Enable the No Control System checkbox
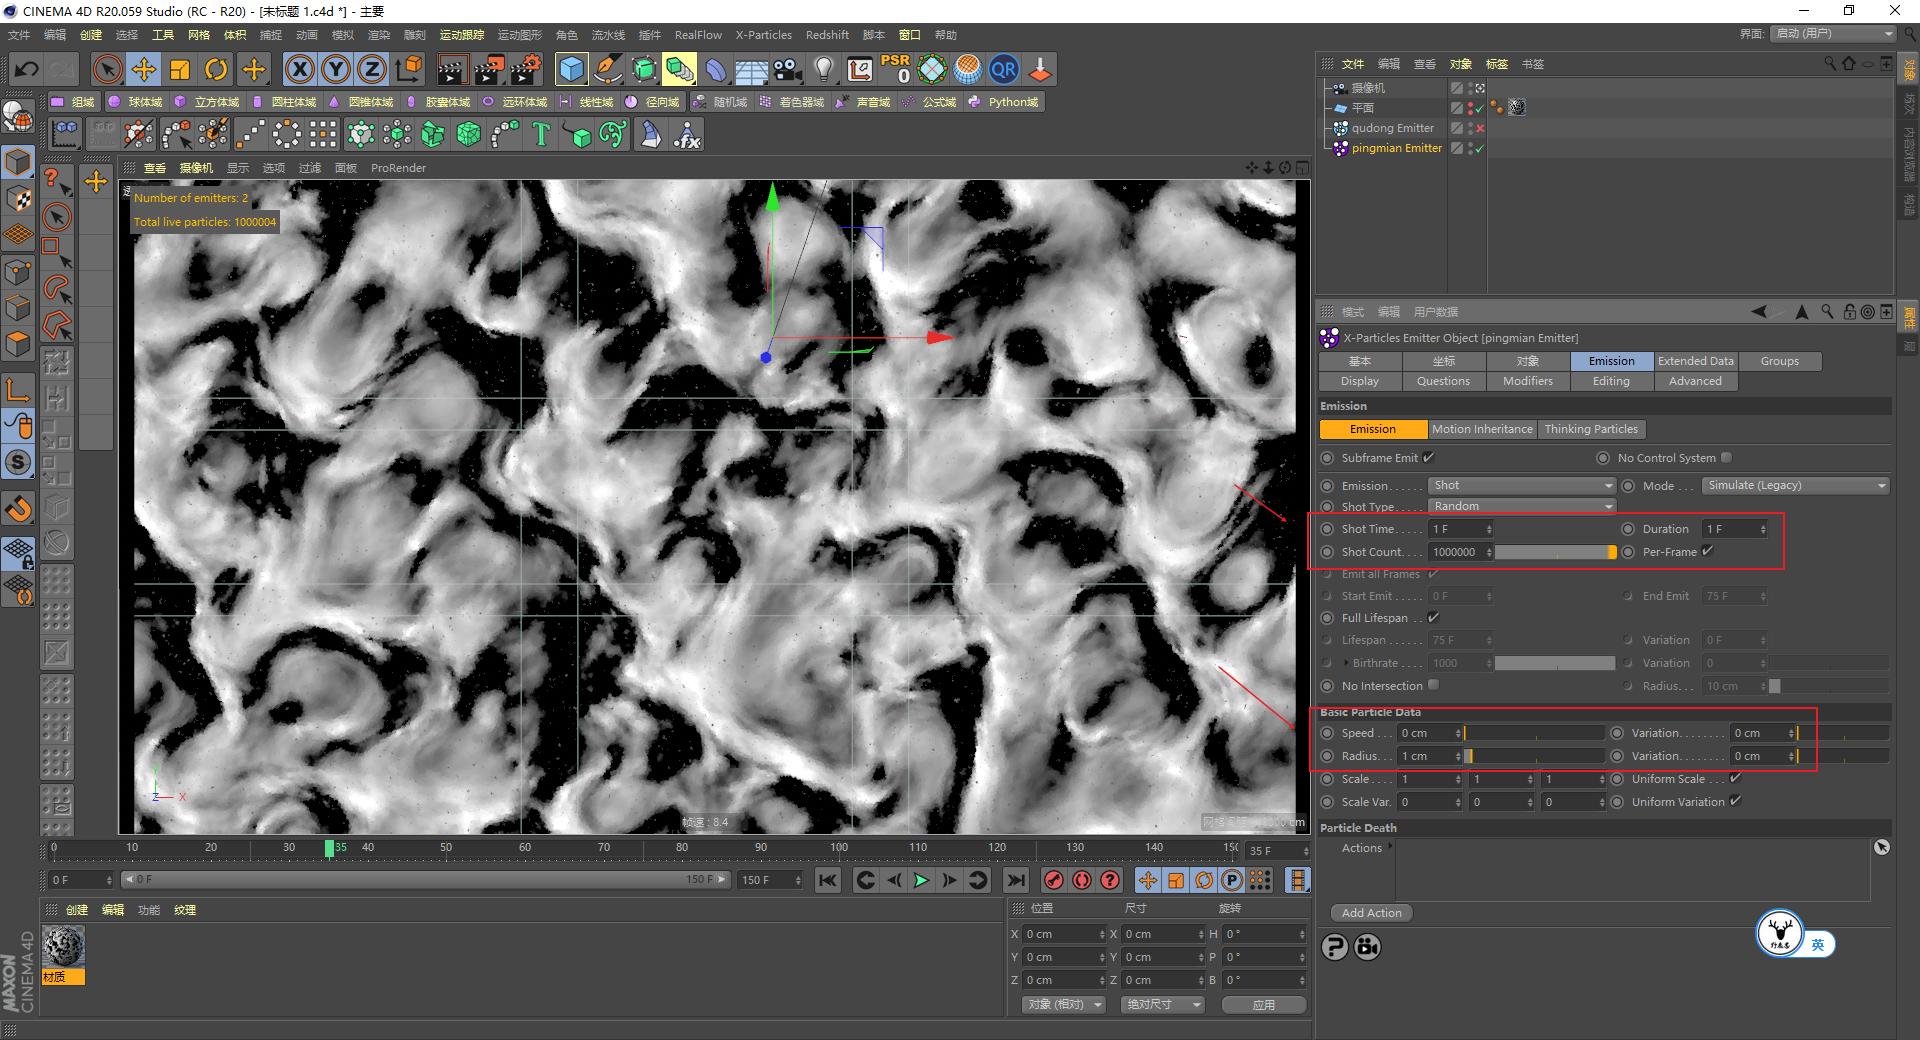 pos(1726,457)
